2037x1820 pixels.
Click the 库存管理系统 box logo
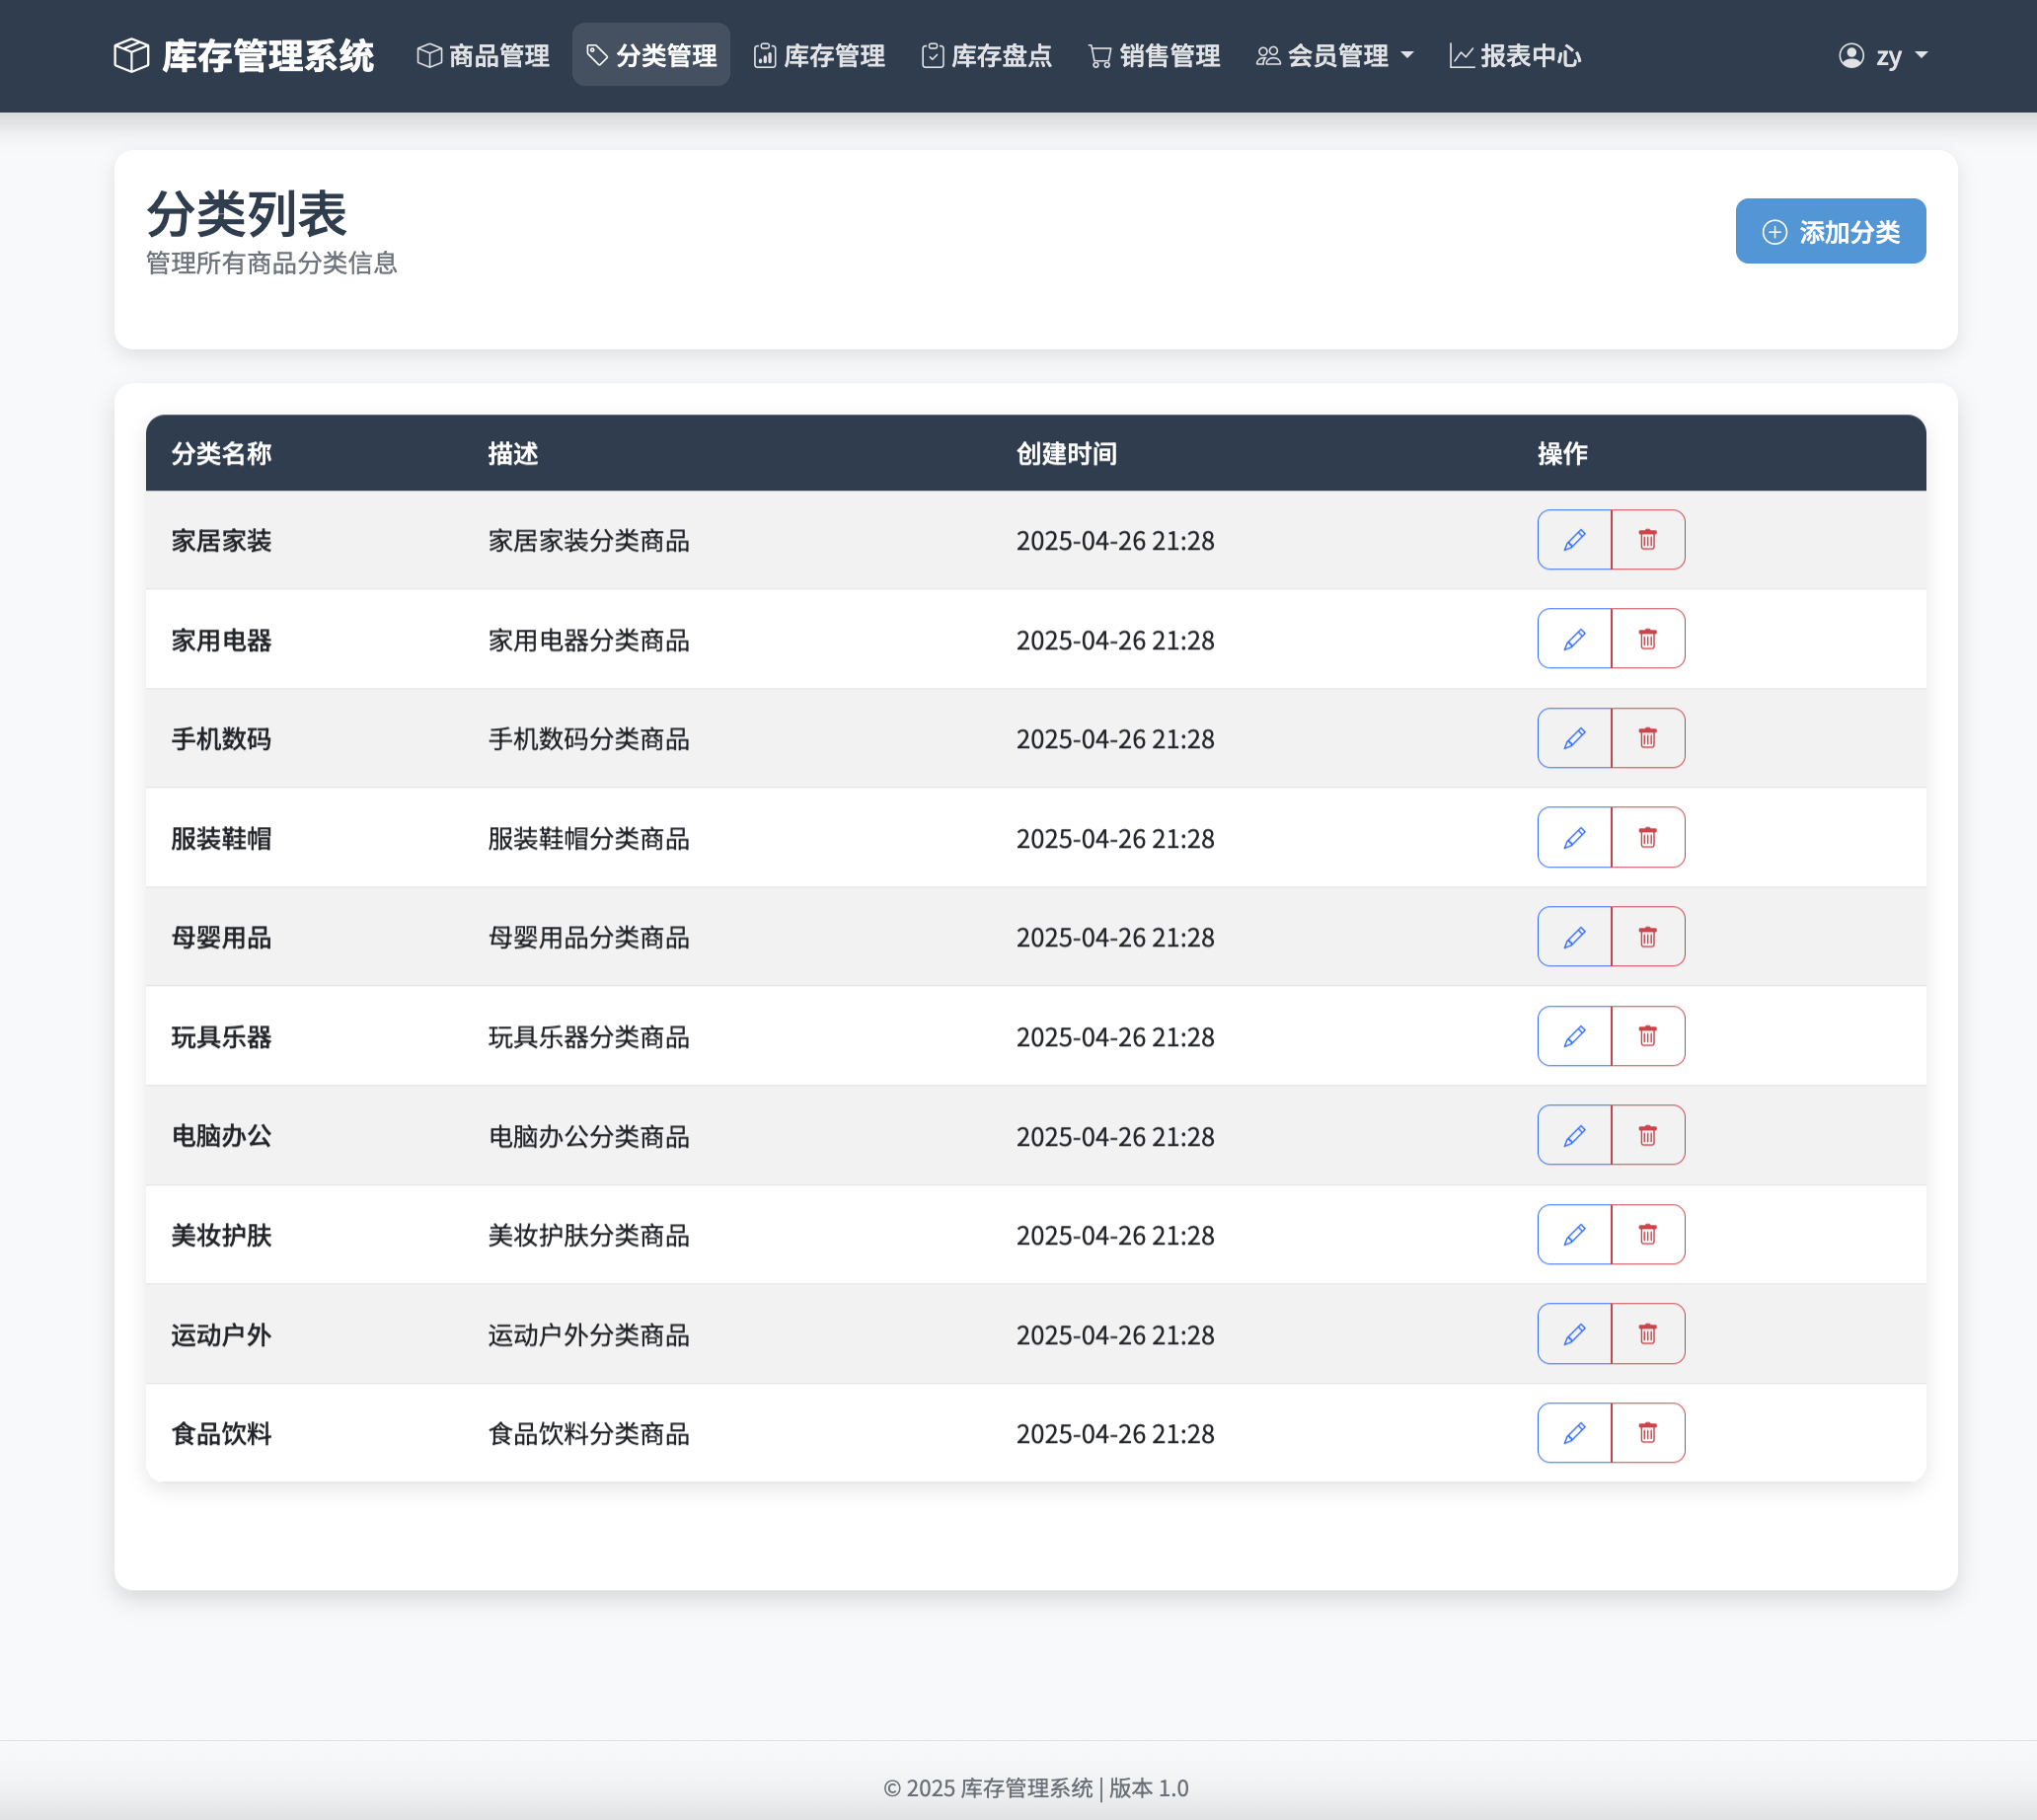click(x=131, y=56)
